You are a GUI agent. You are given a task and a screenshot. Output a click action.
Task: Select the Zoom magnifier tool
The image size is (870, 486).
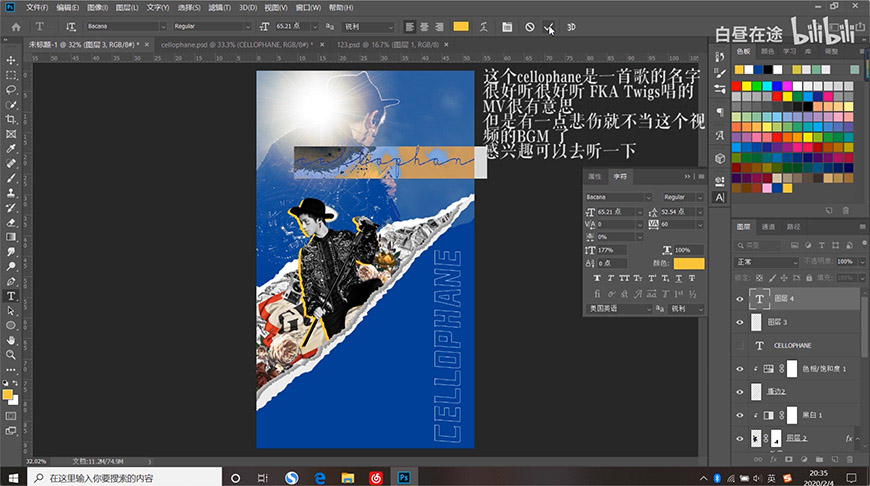(x=11, y=355)
